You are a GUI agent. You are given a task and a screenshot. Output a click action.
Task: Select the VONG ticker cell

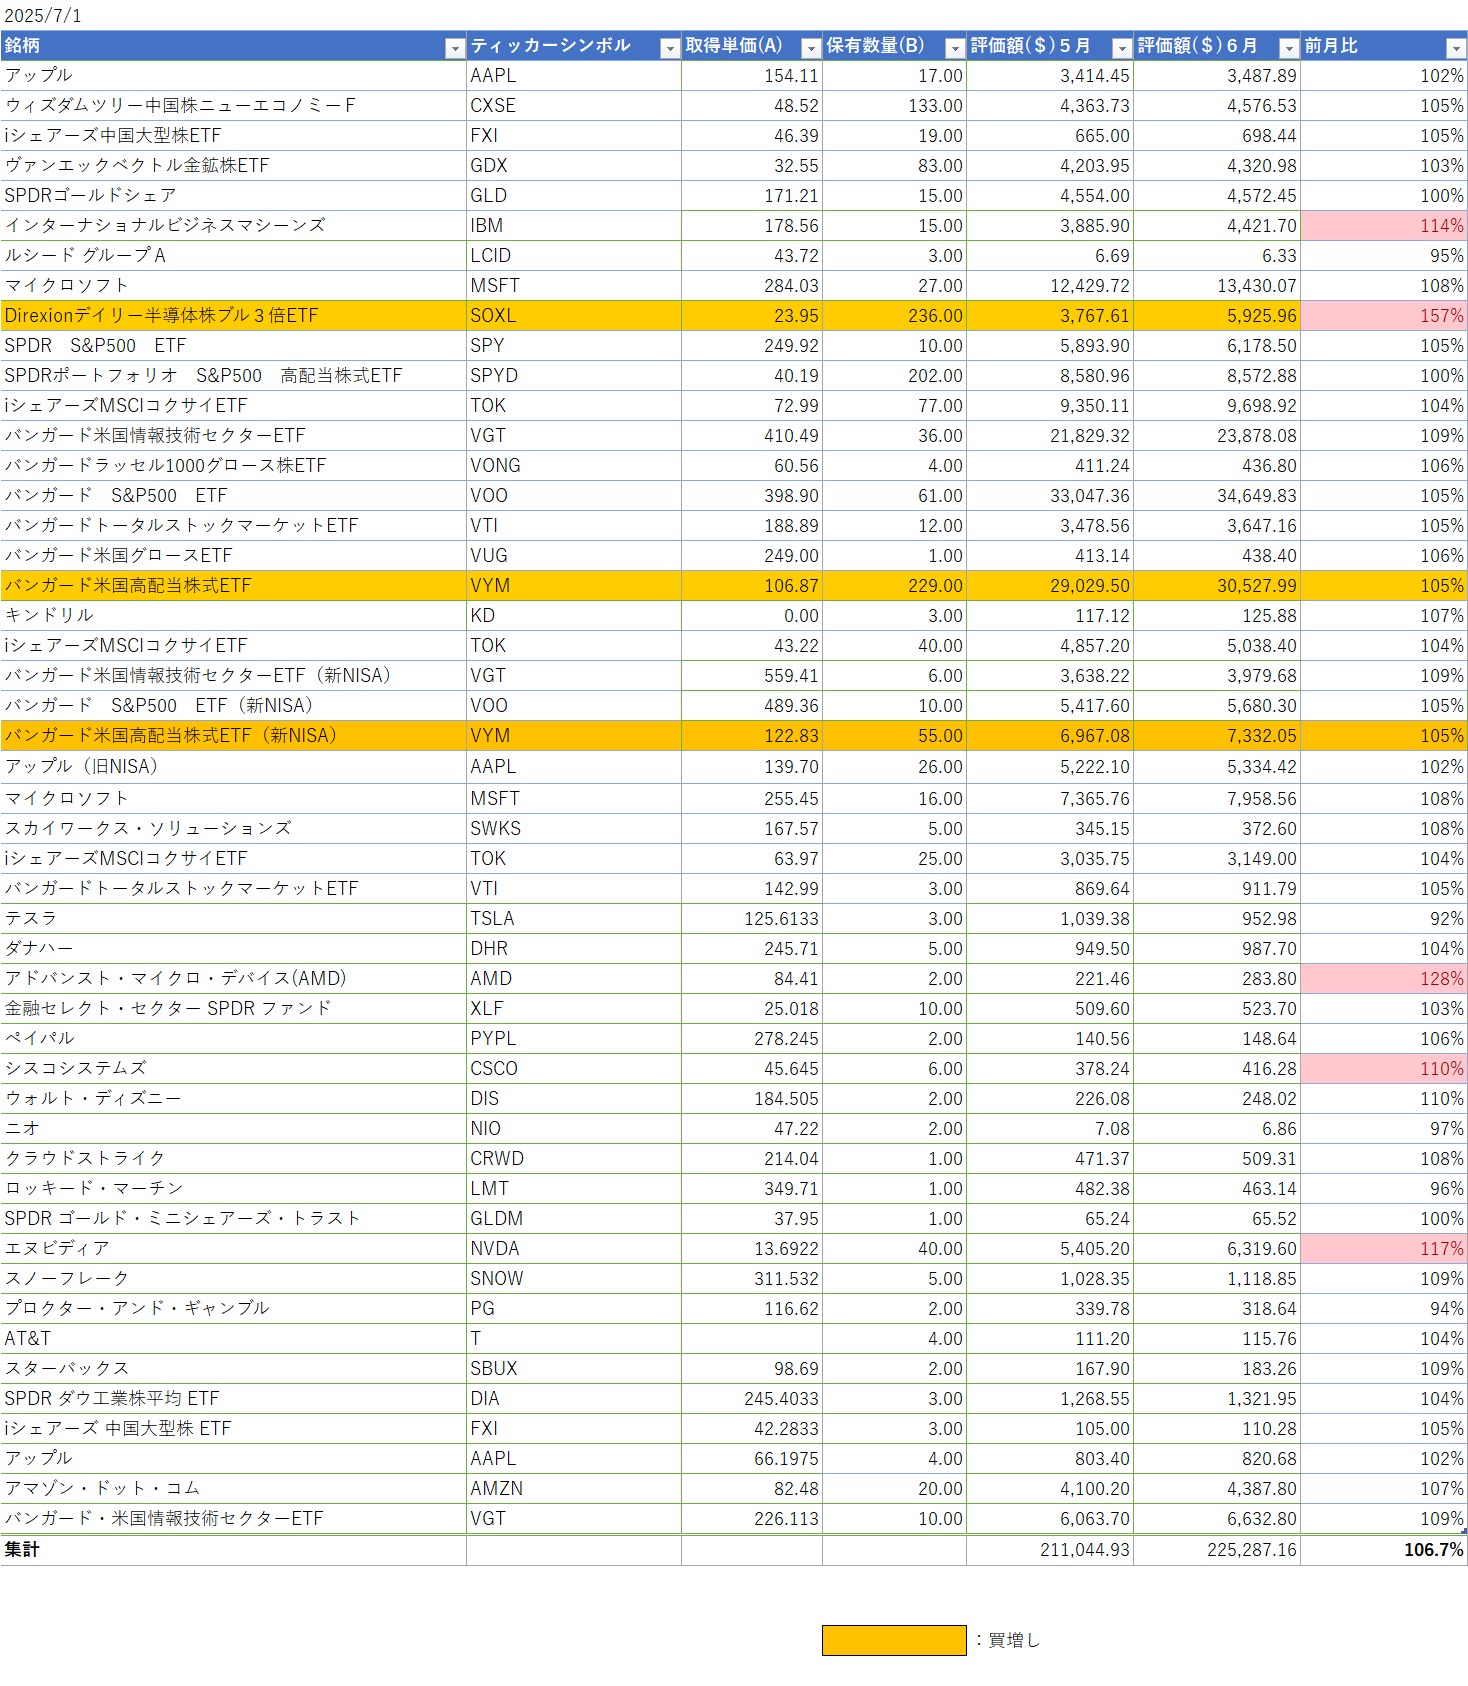tap(574, 466)
